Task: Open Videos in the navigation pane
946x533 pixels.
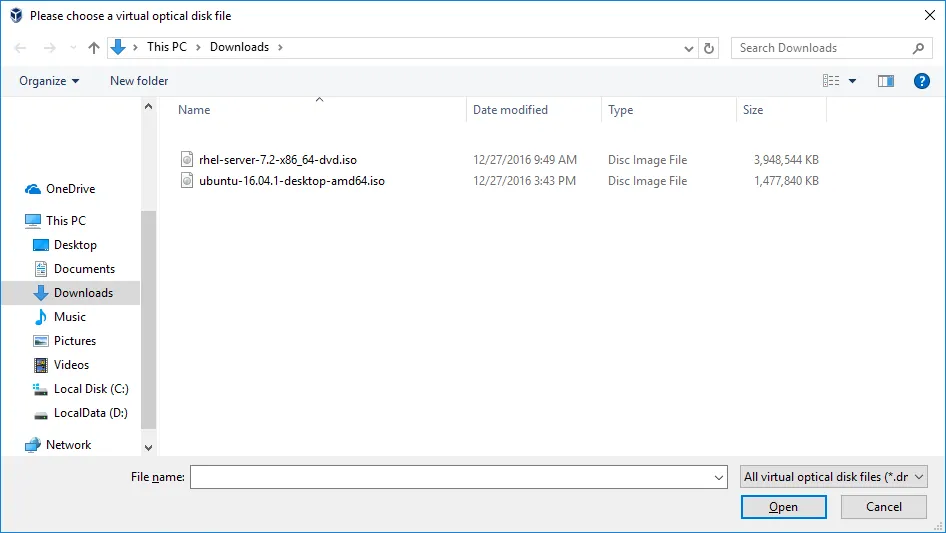Action: pyautogui.click(x=71, y=365)
